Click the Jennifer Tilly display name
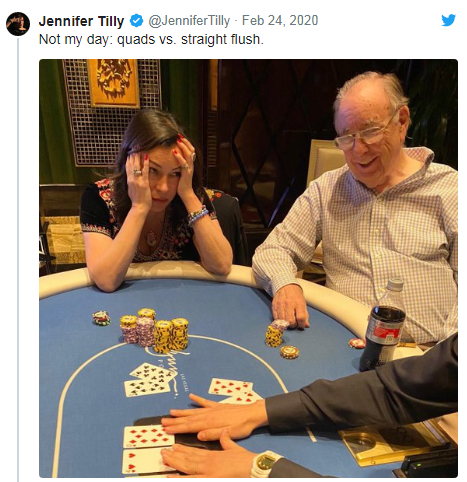Screen dimensions: 467x482 81,21
